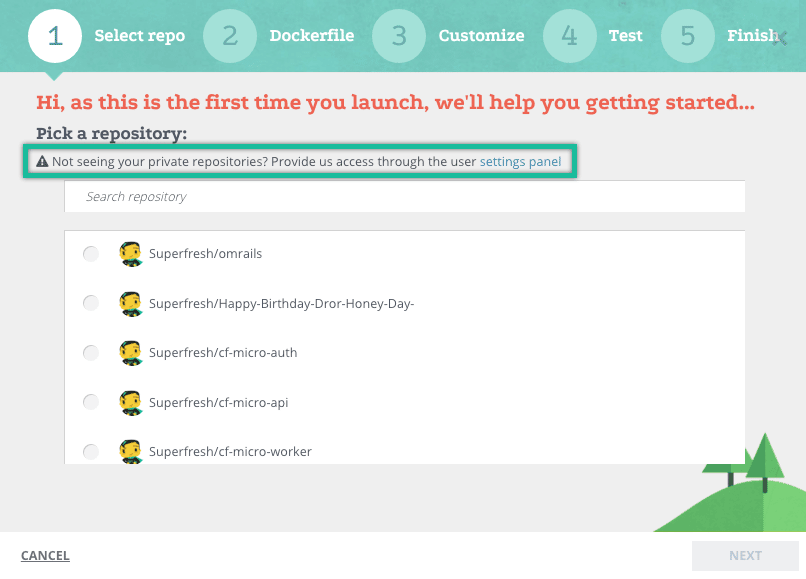Click the warning triangle icon
The height and width of the screenshot is (579, 806).
point(42,161)
